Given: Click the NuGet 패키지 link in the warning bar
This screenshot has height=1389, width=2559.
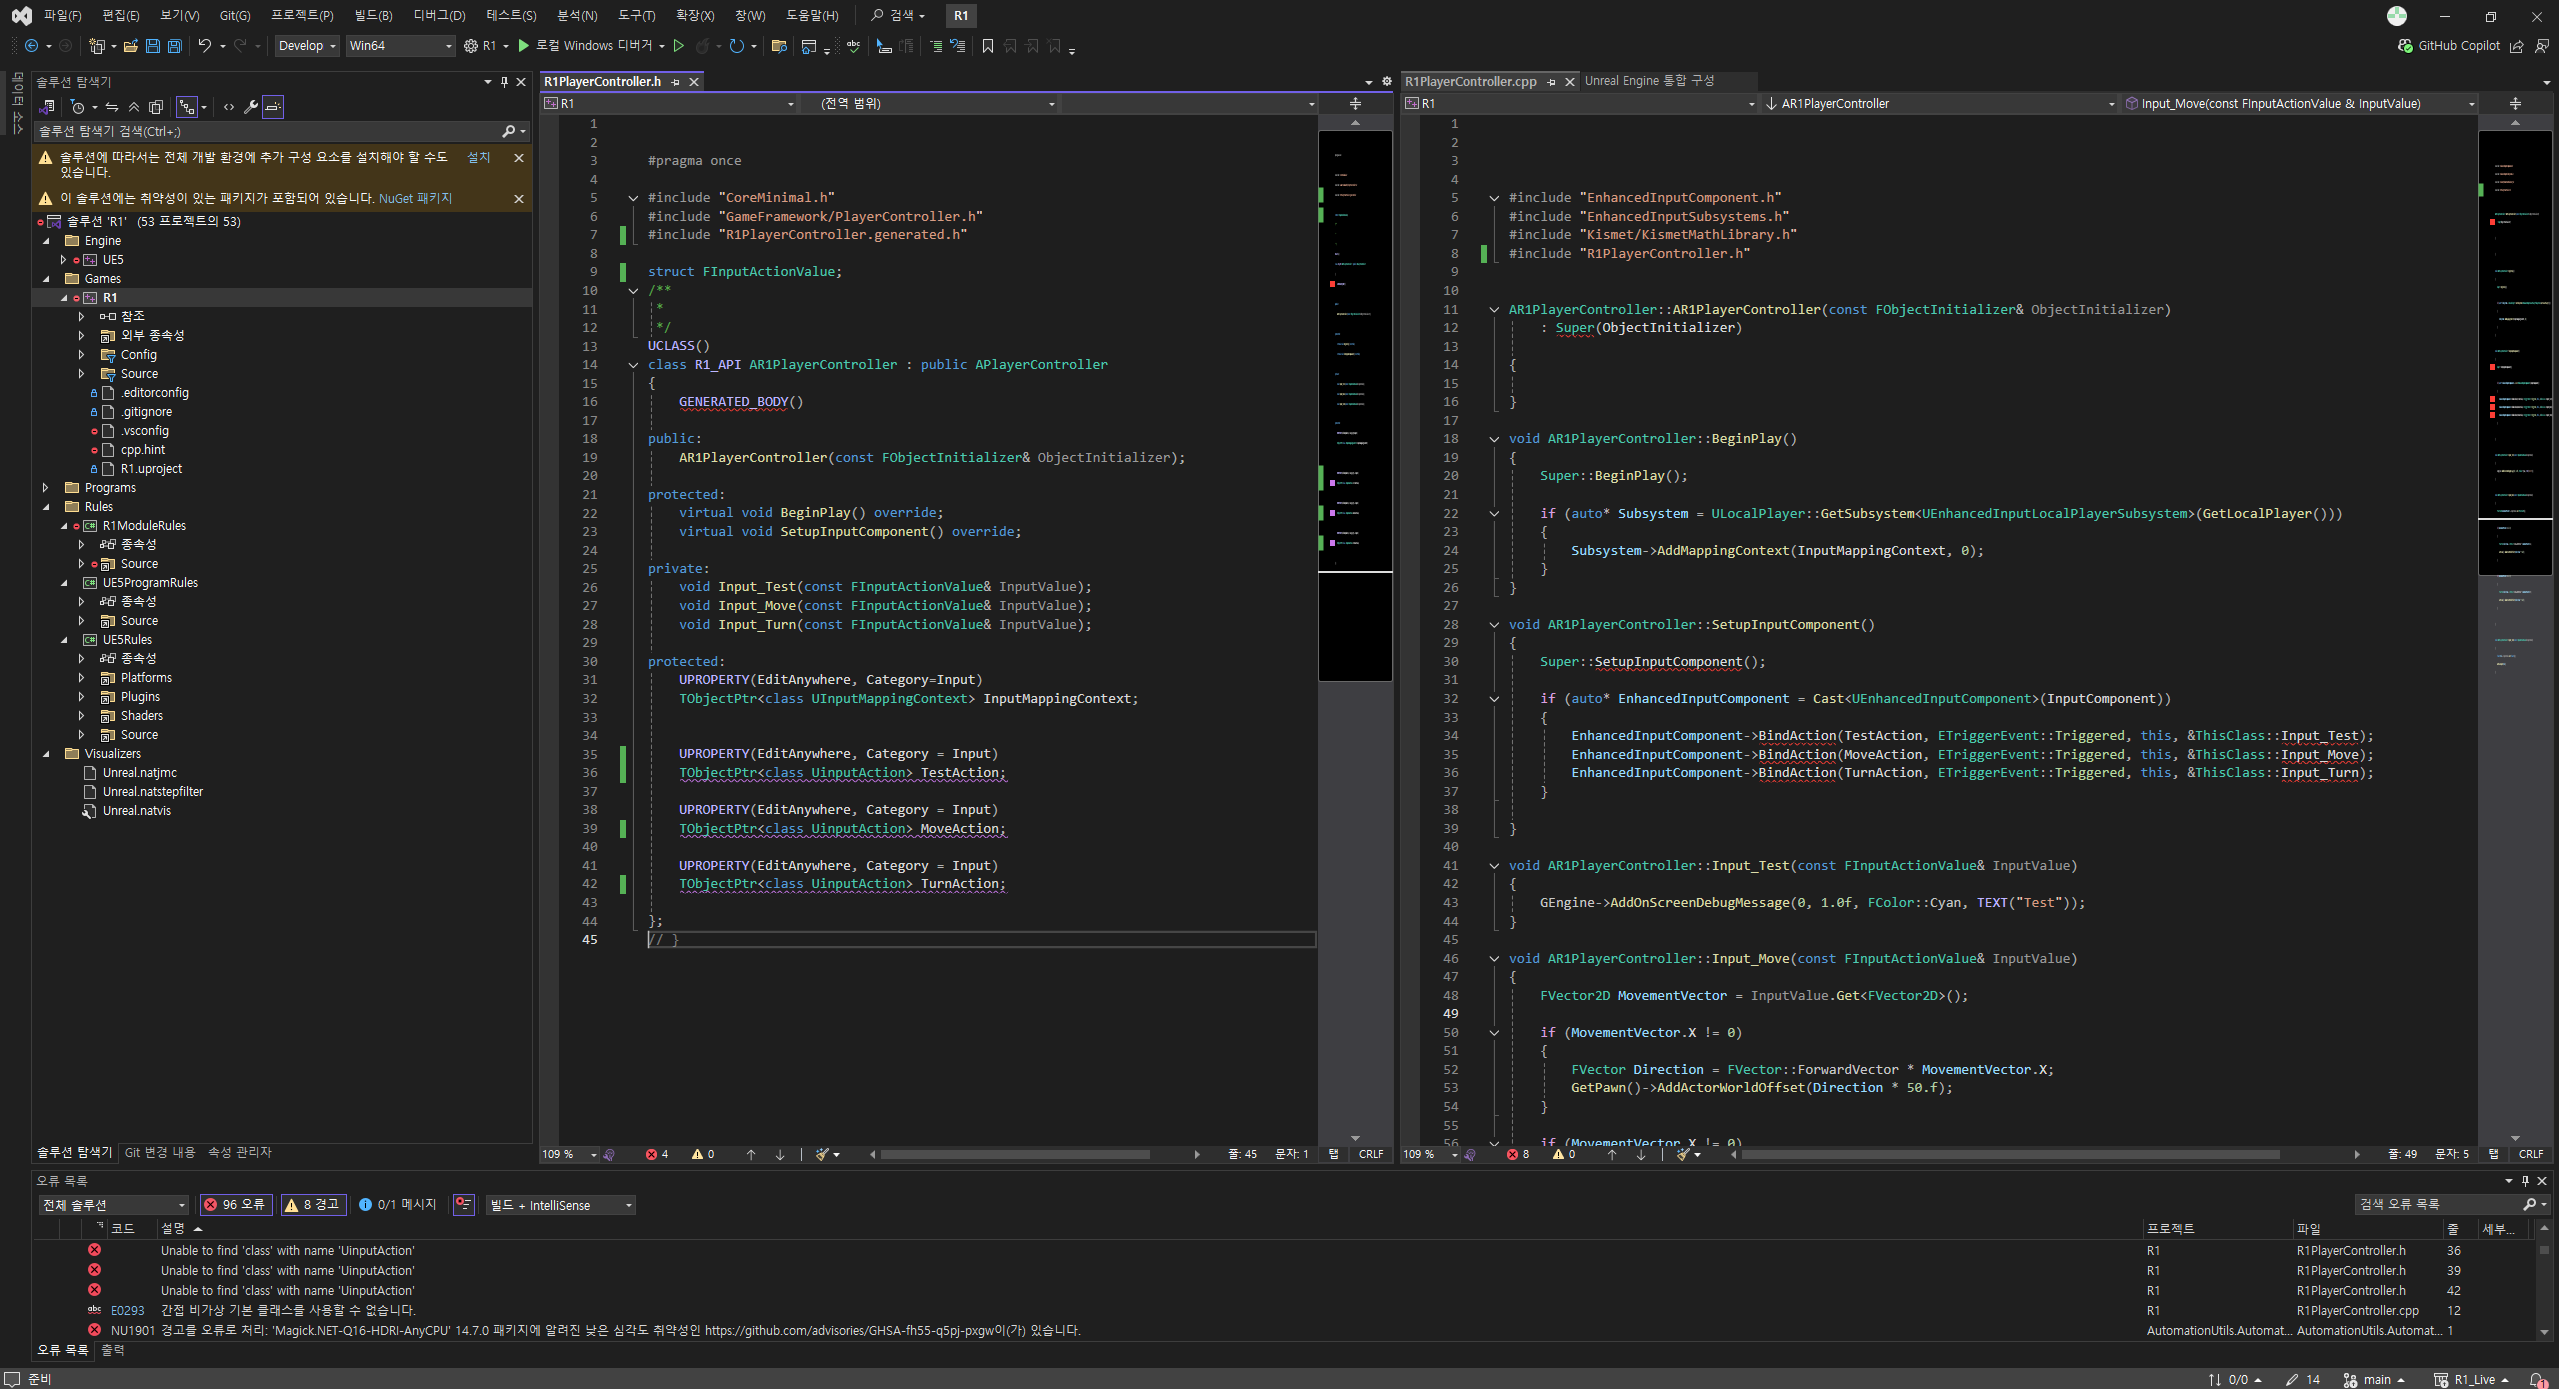Looking at the screenshot, I should tap(415, 198).
